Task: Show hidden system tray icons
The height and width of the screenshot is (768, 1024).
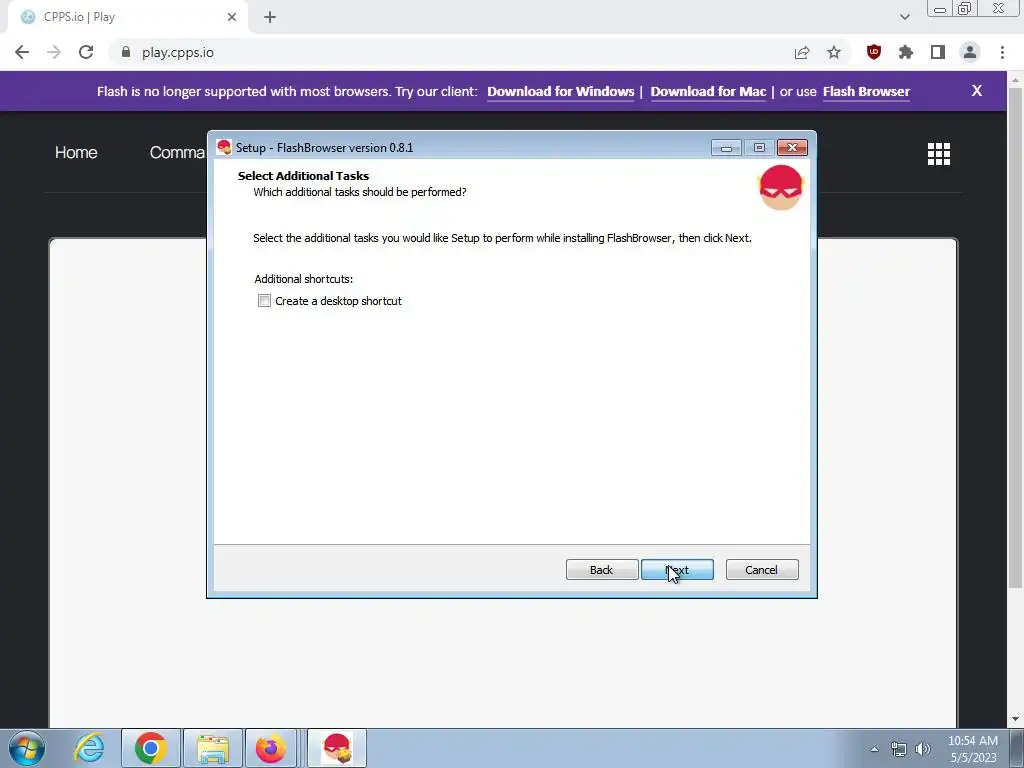Action: pos(874,749)
